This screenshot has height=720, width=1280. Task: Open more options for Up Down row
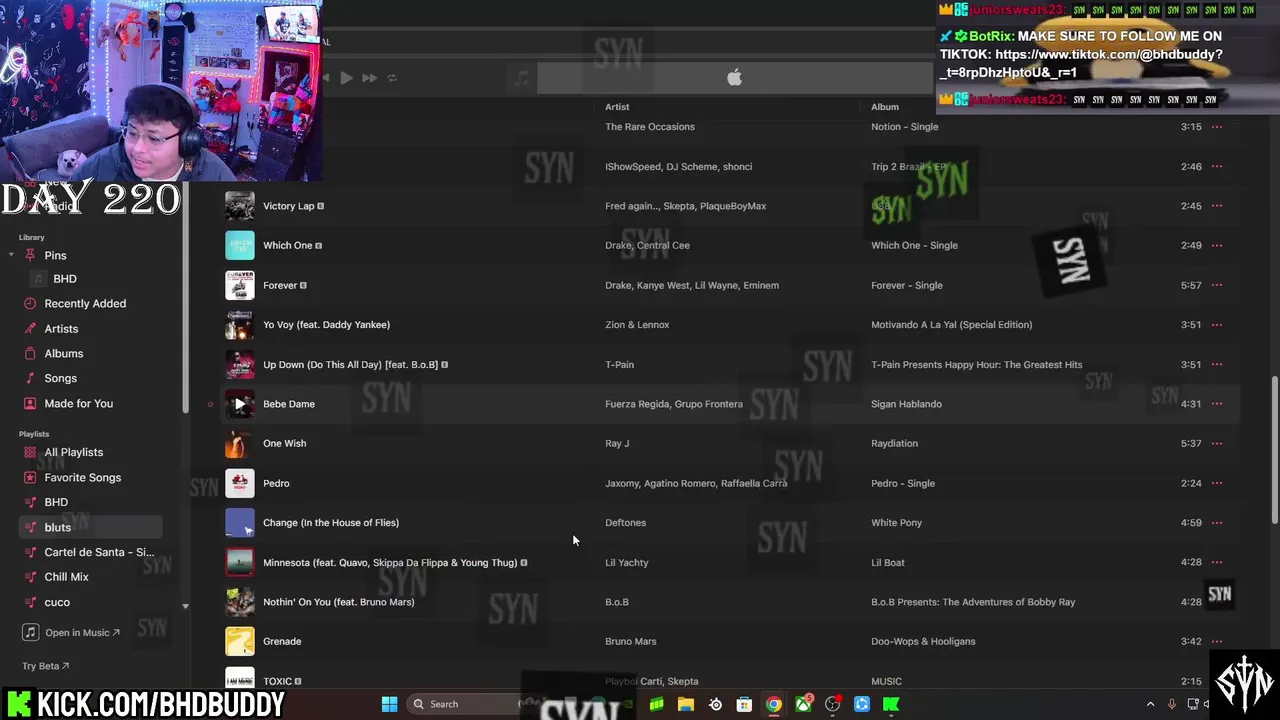[x=1217, y=364]
